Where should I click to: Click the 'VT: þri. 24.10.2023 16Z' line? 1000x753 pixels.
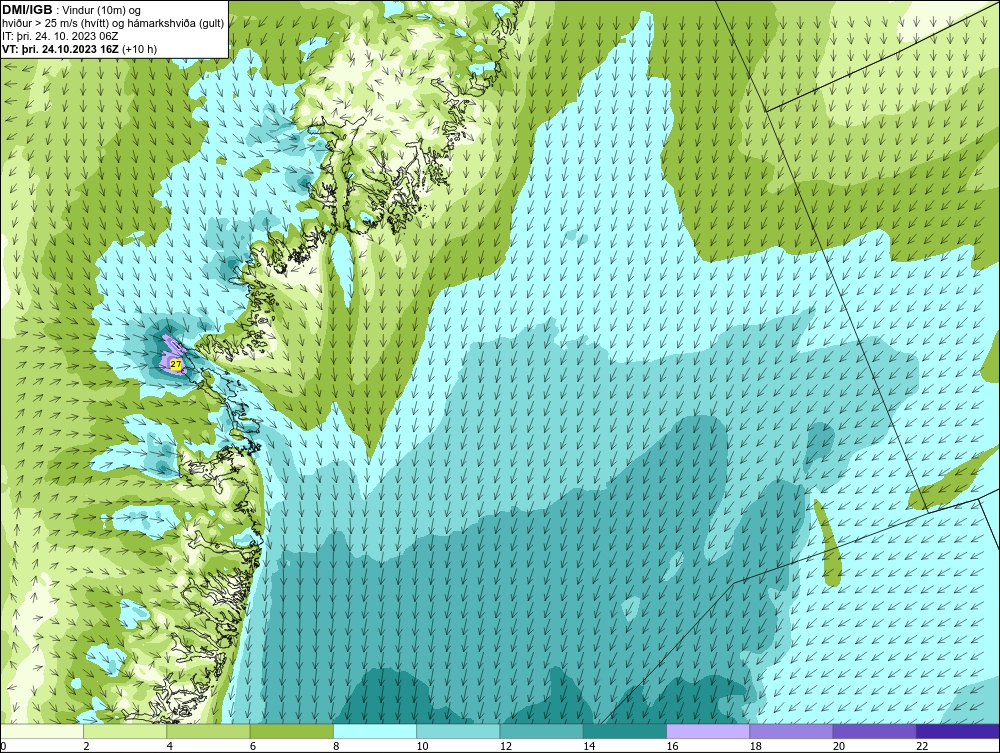click(x=60, y=49)
